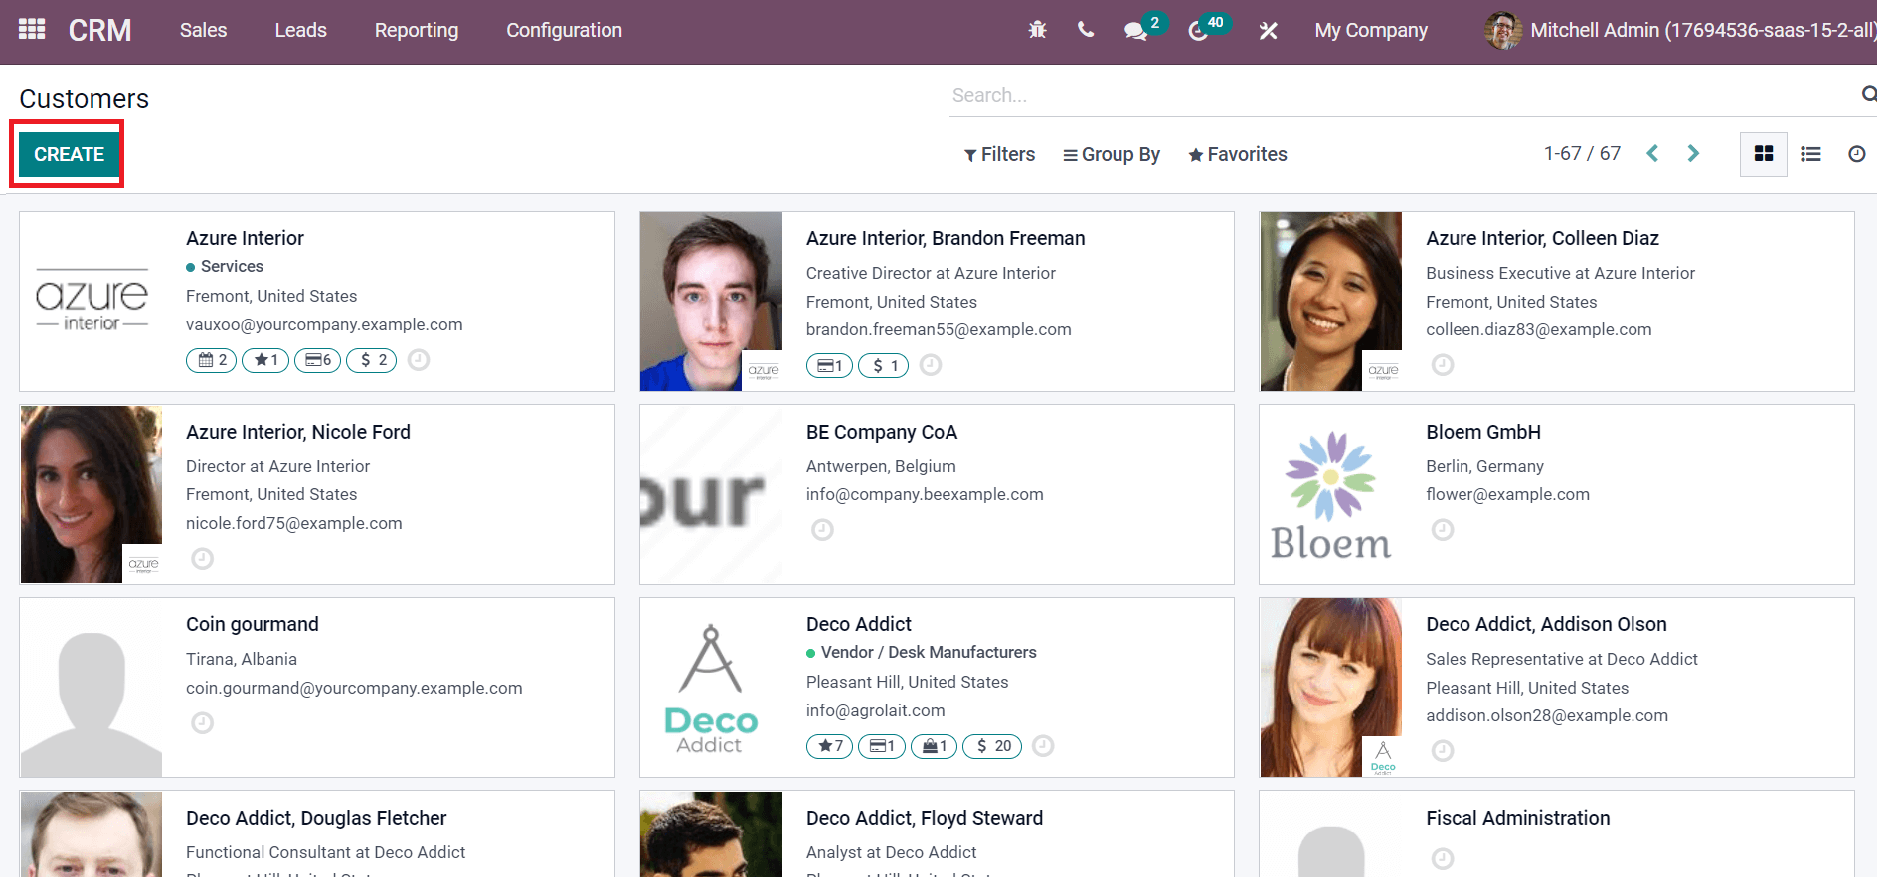Click Colleen Diaz's photo thumbnail
Image resolution: width=1877 pixels, height=877 pixels.
1331,301
